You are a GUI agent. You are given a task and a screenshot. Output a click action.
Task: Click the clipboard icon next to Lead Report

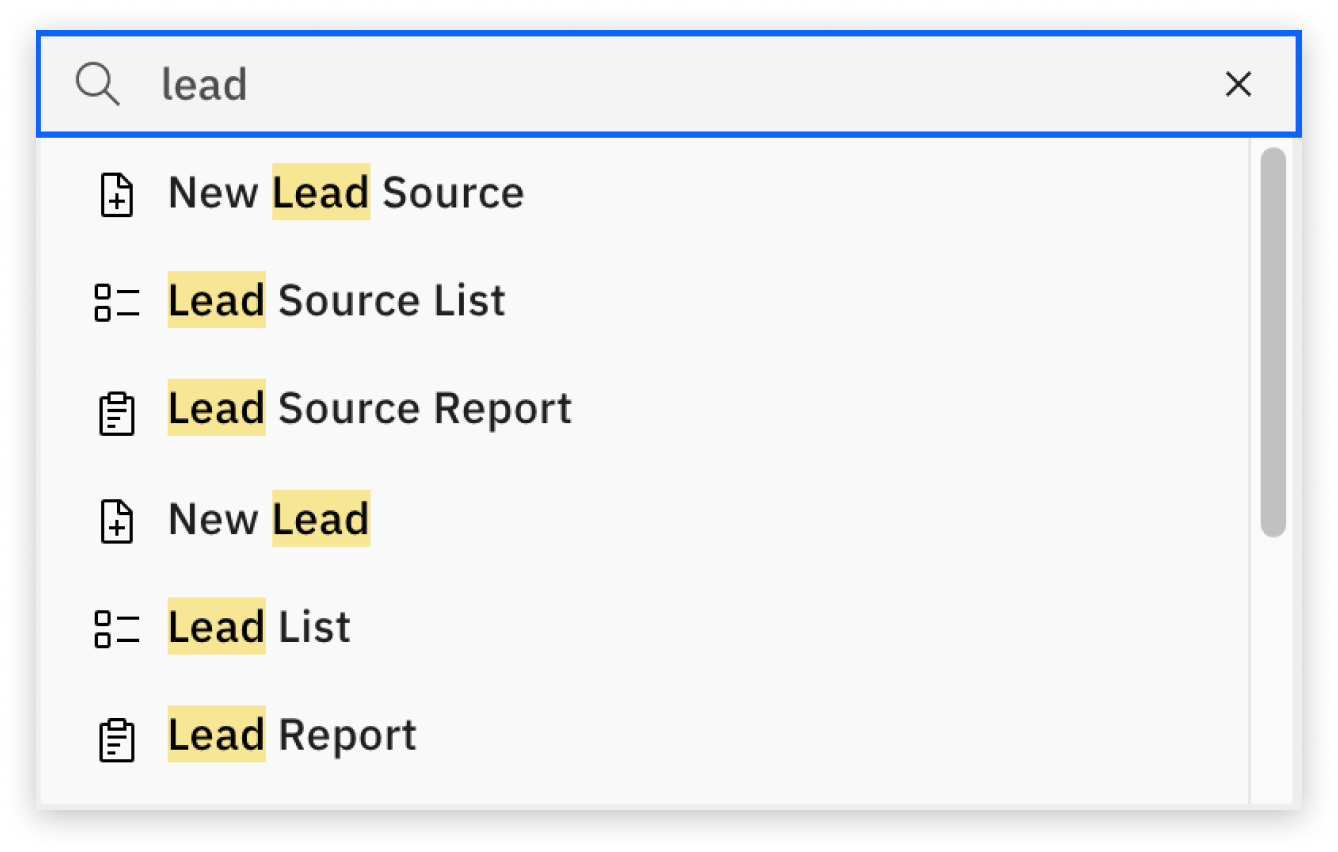(117, 737)
